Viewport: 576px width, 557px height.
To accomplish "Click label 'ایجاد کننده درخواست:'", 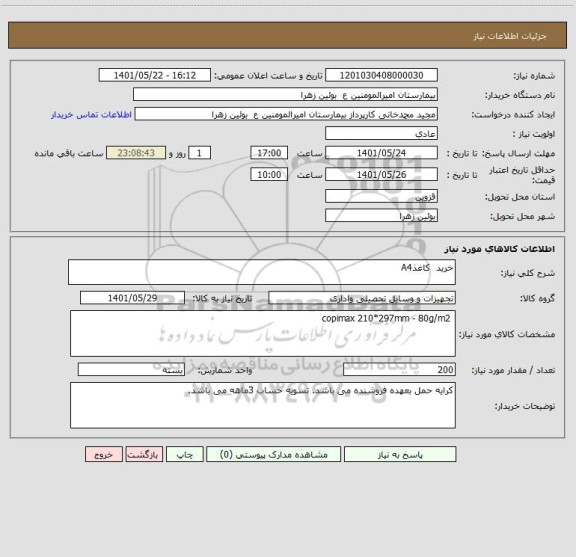I will 513,115.
